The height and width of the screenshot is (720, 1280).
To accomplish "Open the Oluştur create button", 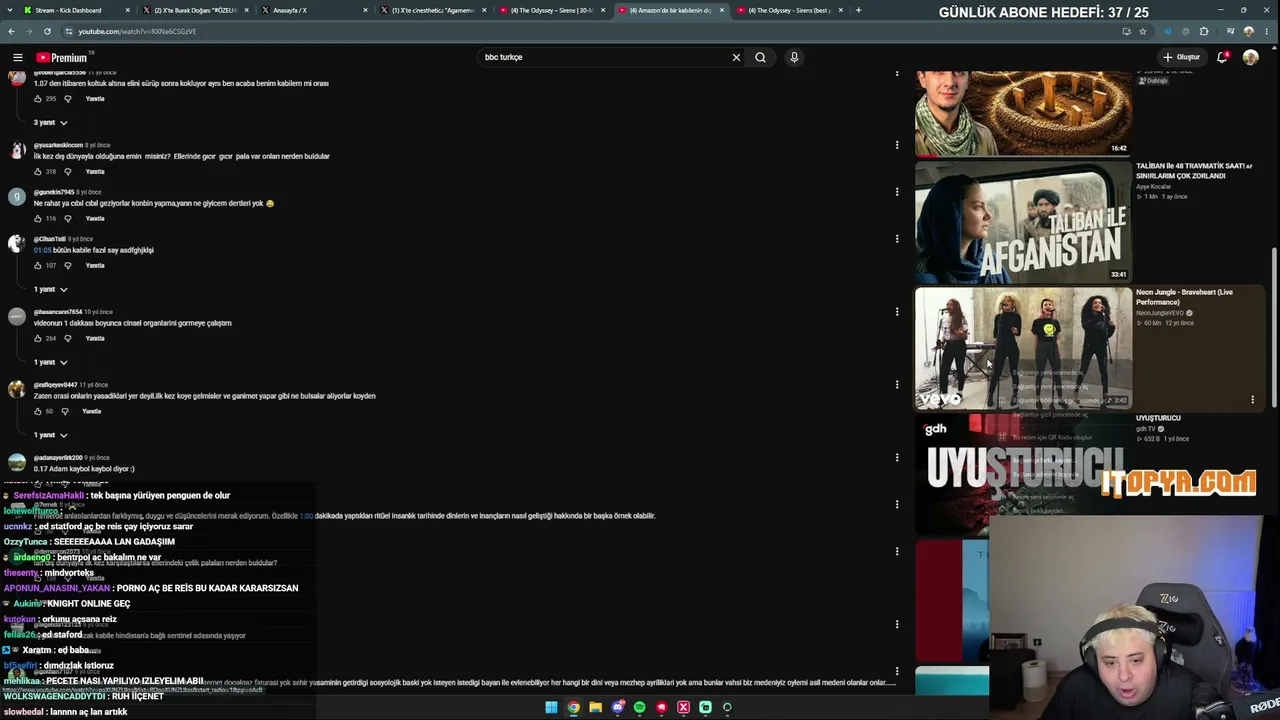I will pyautogui.click(x=1182, y=57).
